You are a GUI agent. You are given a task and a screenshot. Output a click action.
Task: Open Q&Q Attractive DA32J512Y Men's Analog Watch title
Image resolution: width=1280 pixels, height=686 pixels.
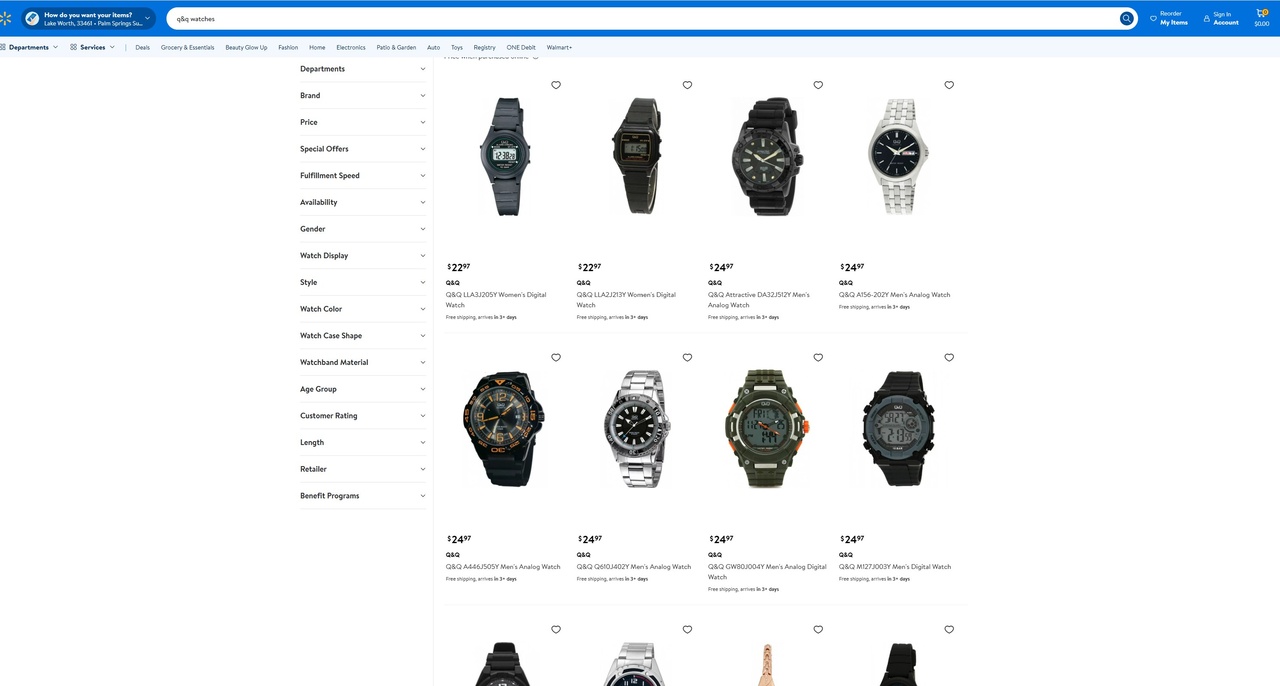(x=759, y=300)
